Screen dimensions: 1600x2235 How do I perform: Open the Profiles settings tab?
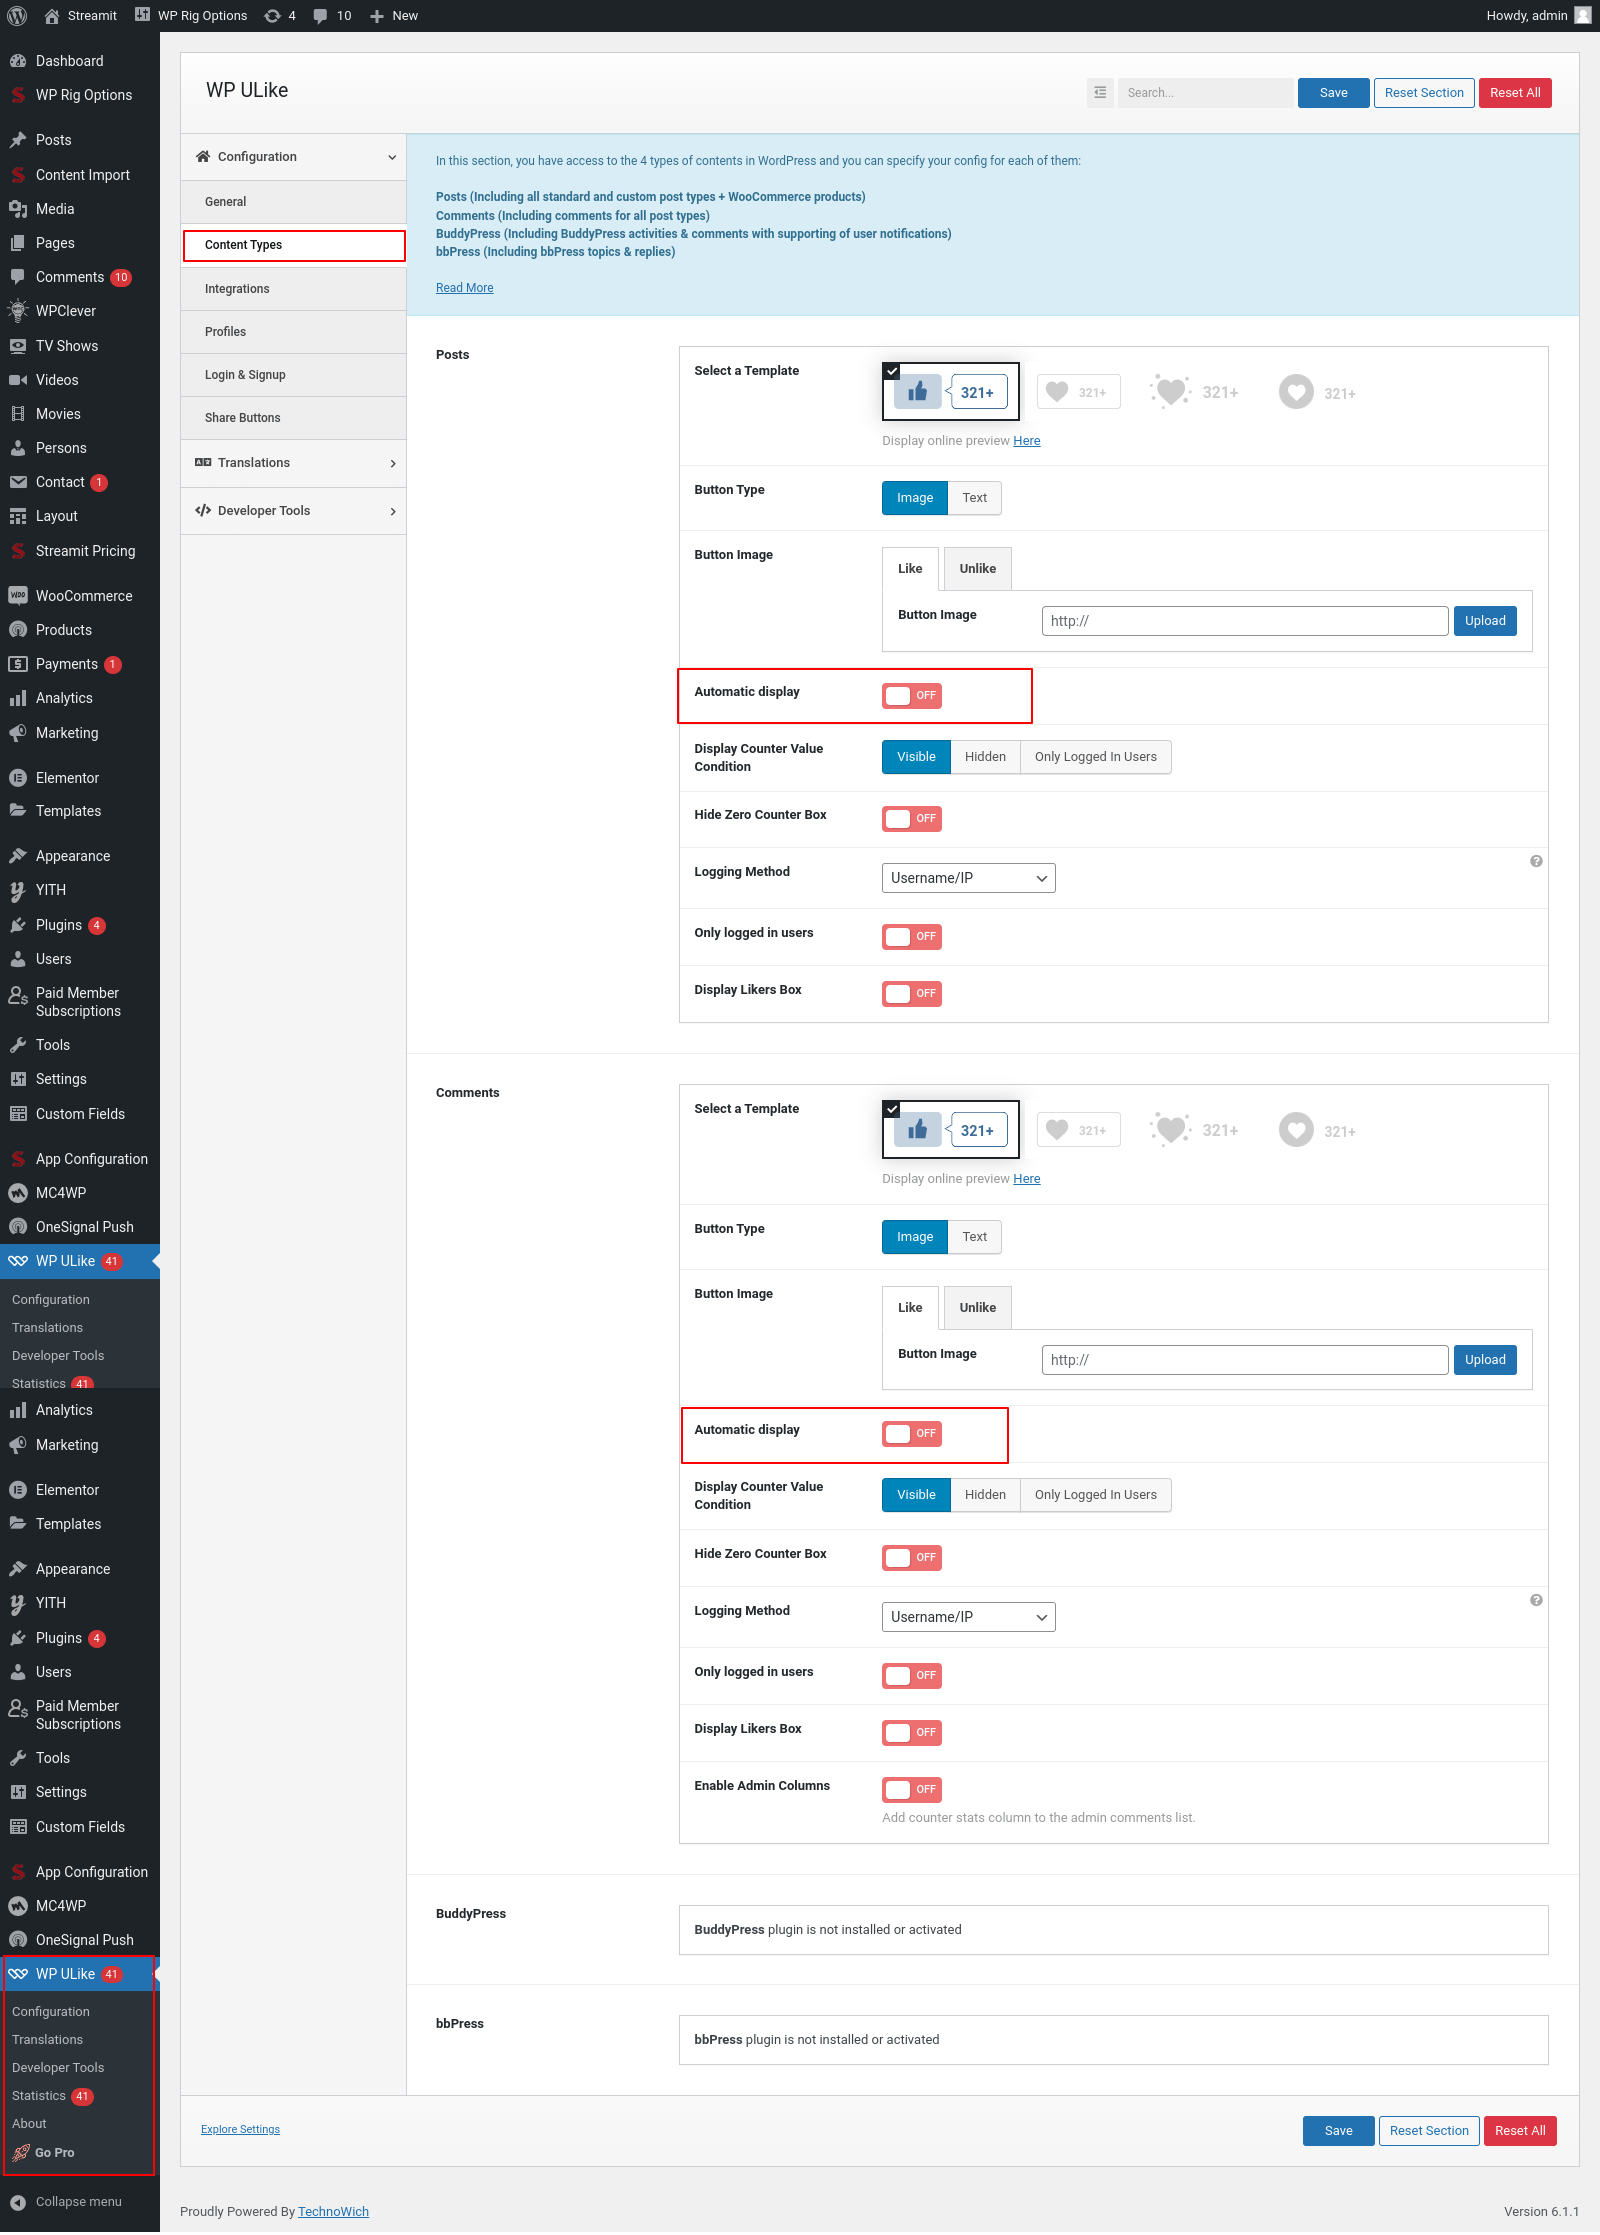tap(293, 332)
